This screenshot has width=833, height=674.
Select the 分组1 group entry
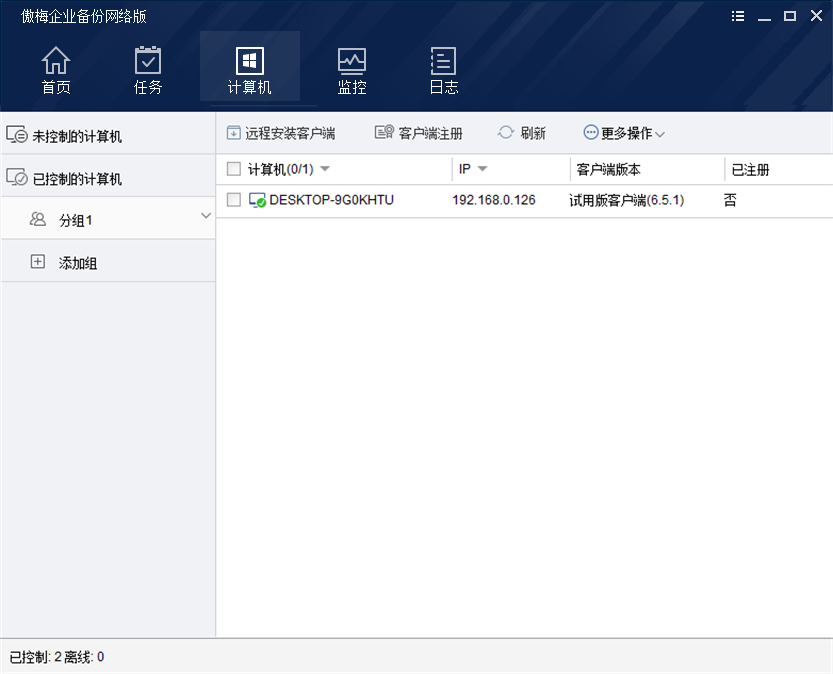tap(108, 220)
